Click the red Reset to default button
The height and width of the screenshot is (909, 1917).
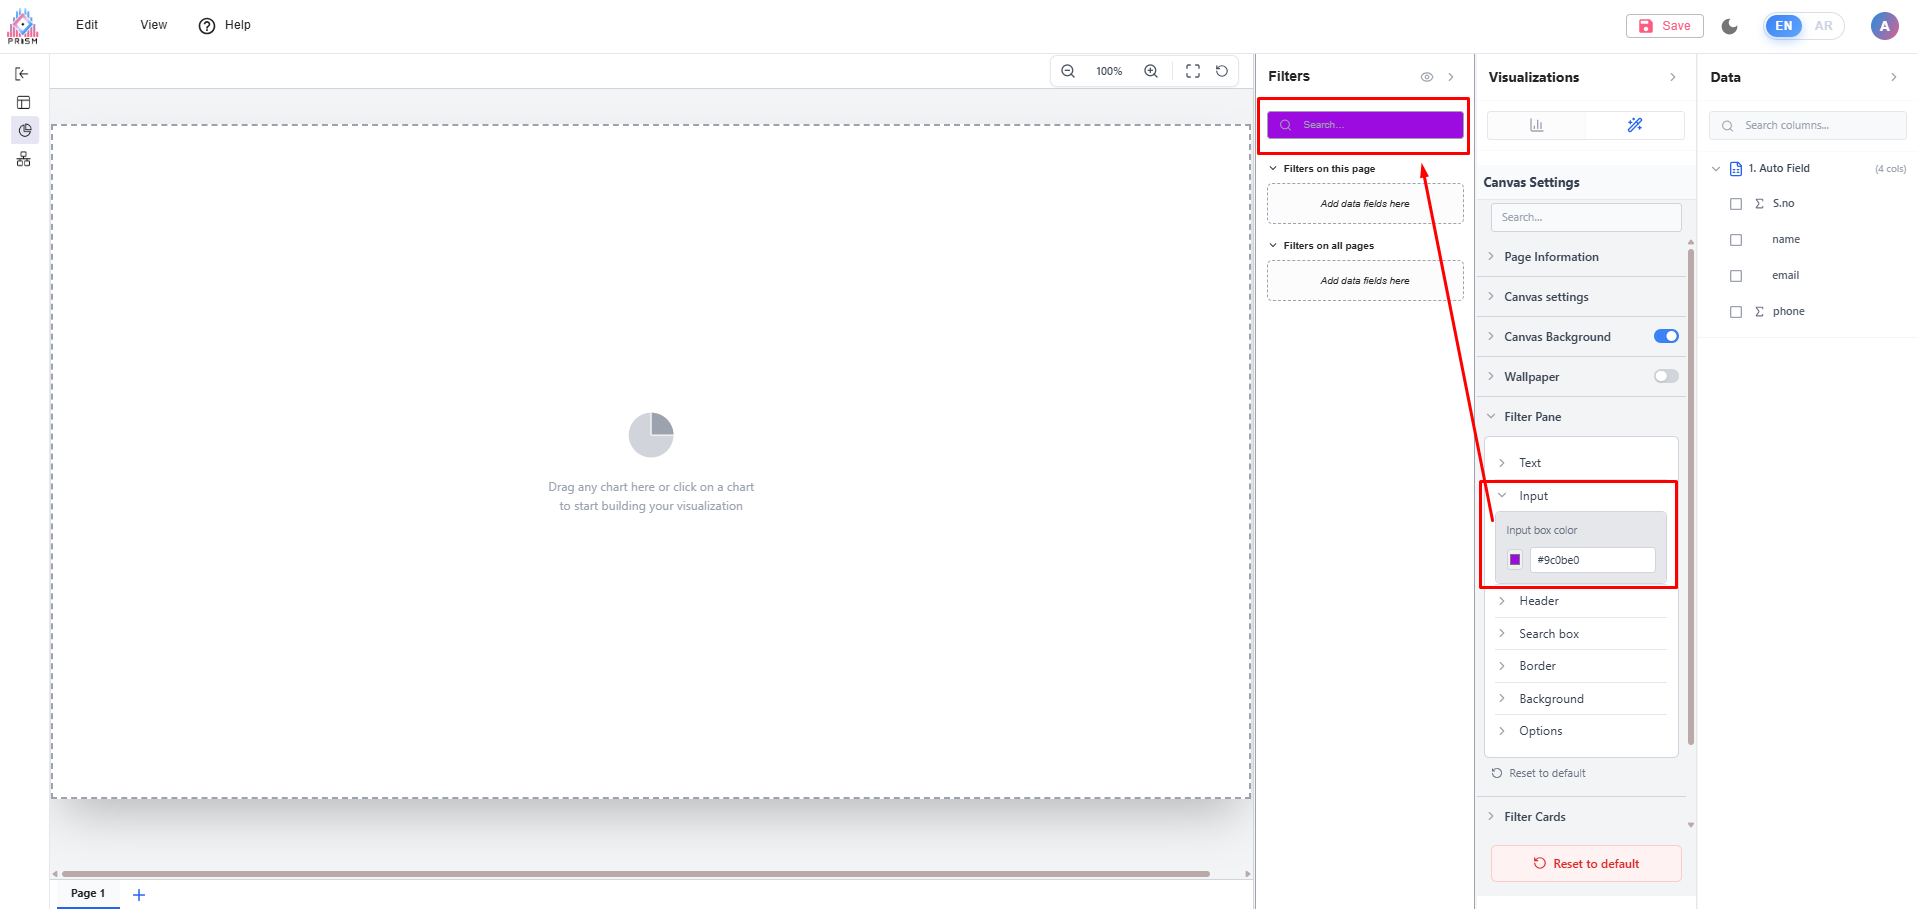pyautogui.click(x=1586, y=864)
